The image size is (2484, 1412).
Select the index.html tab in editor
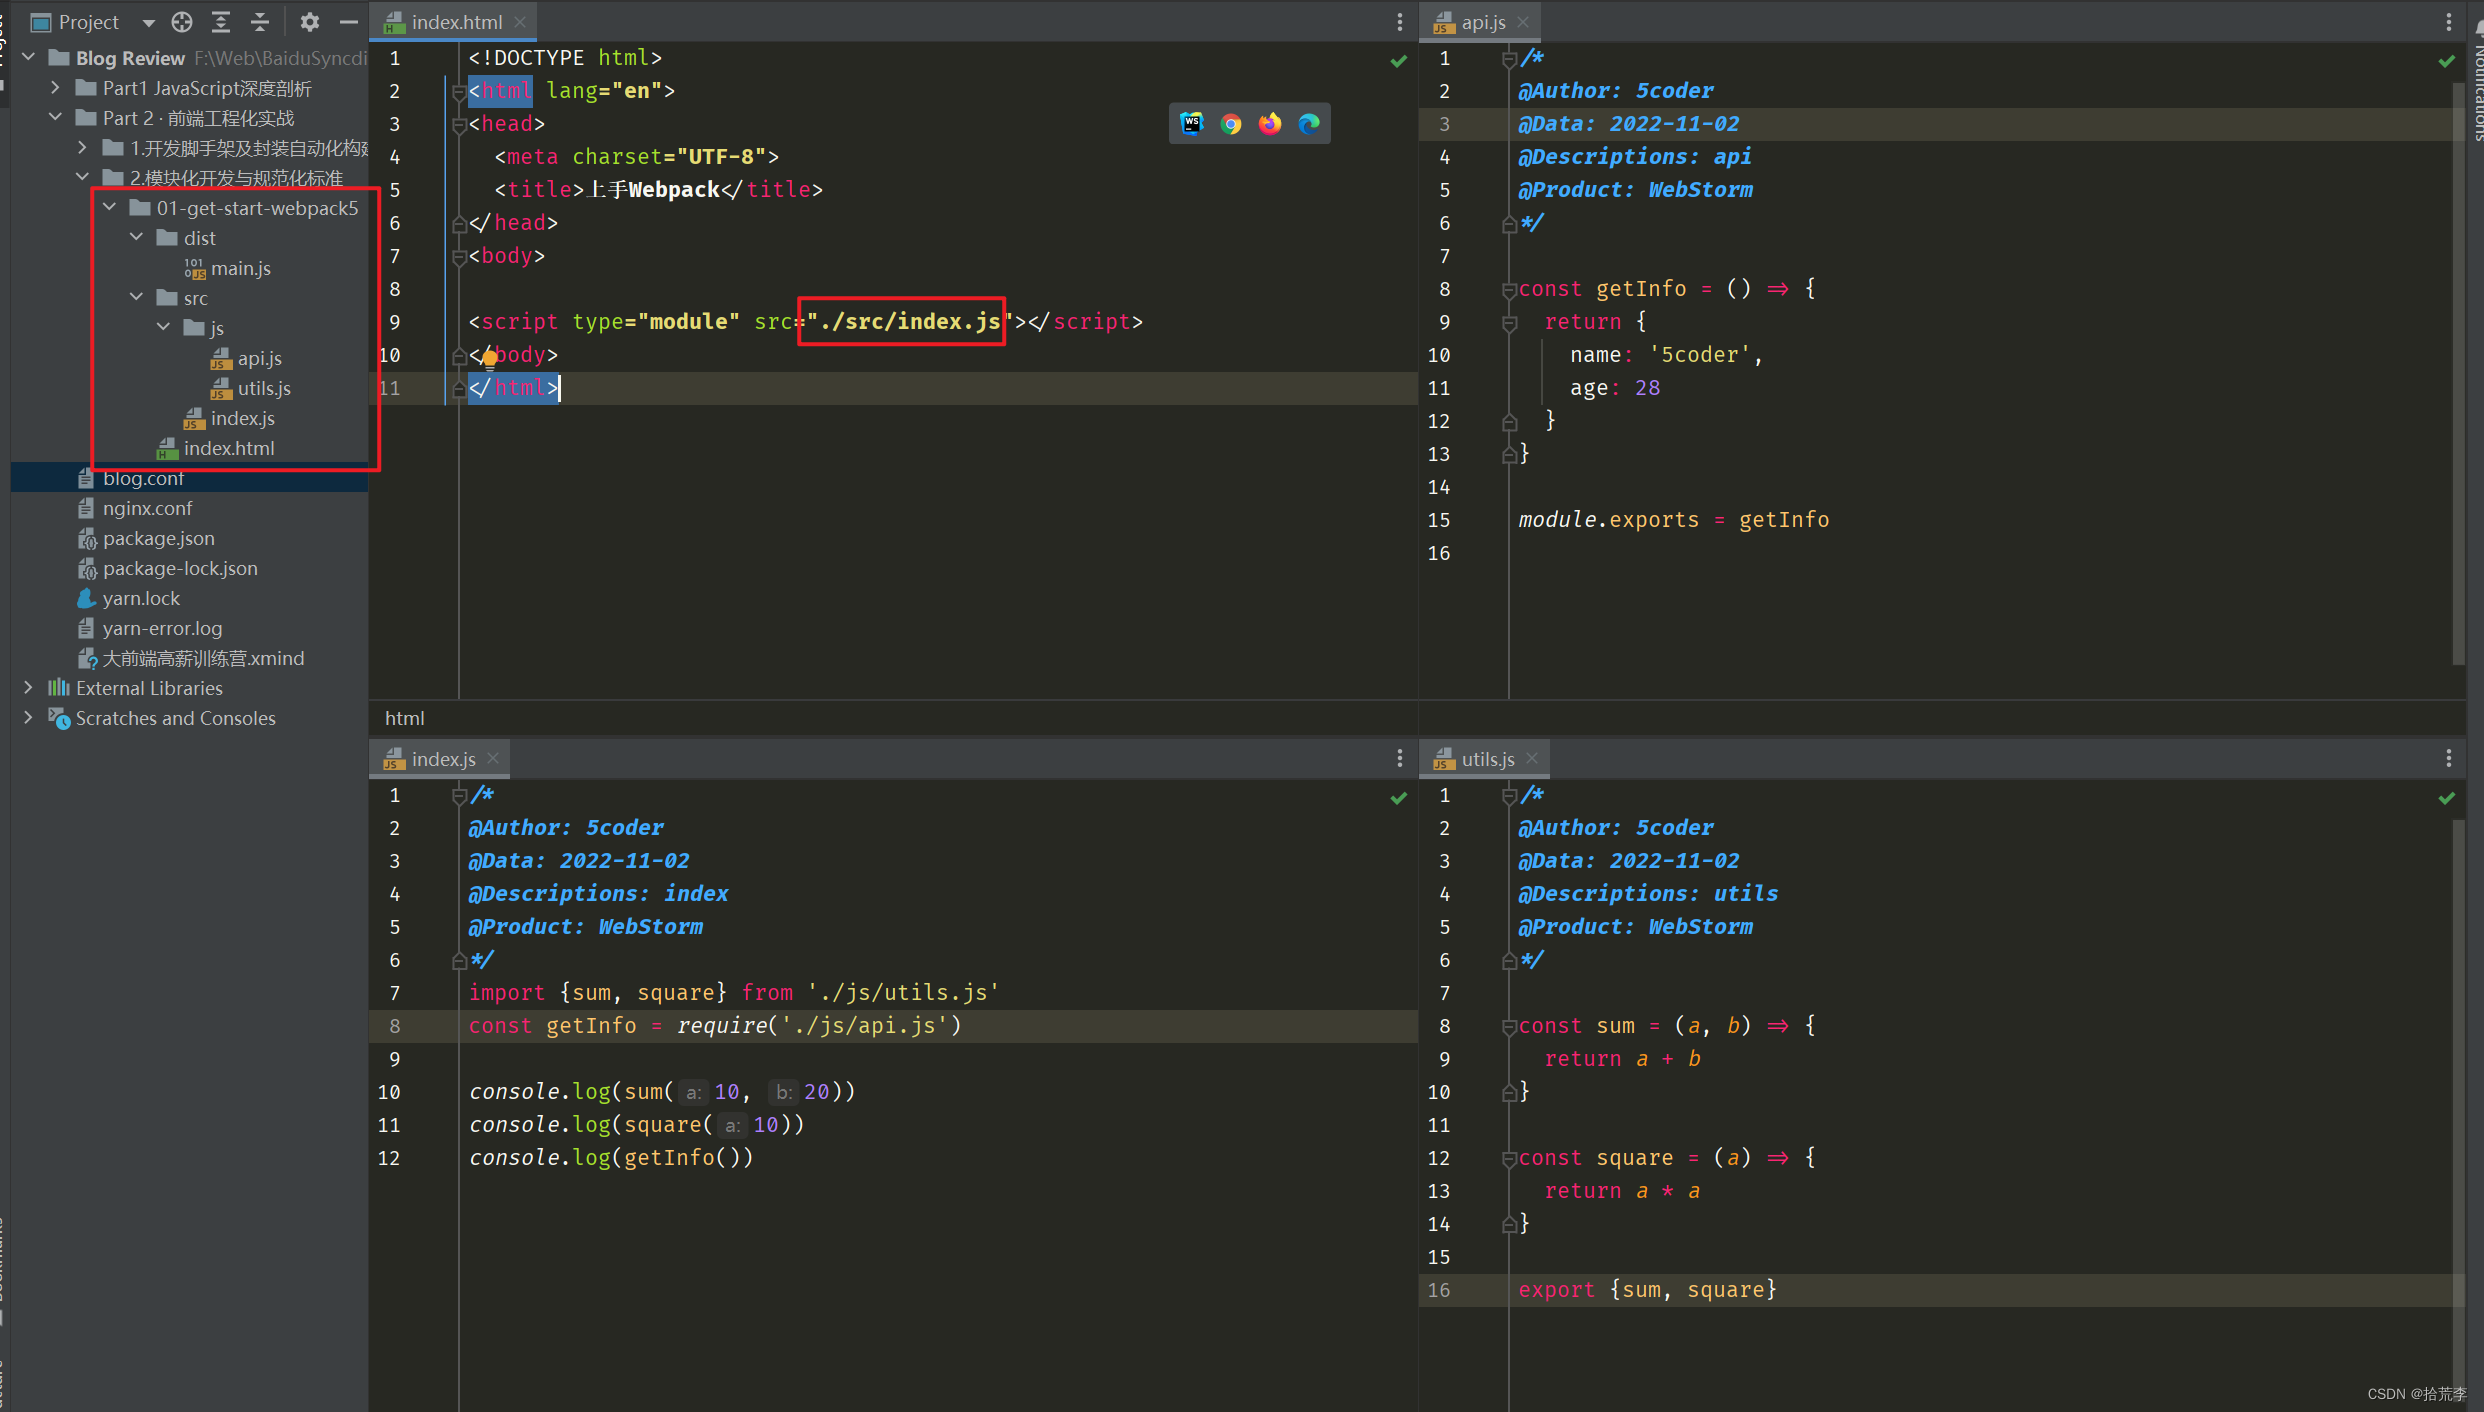click(x=450, y=19)
